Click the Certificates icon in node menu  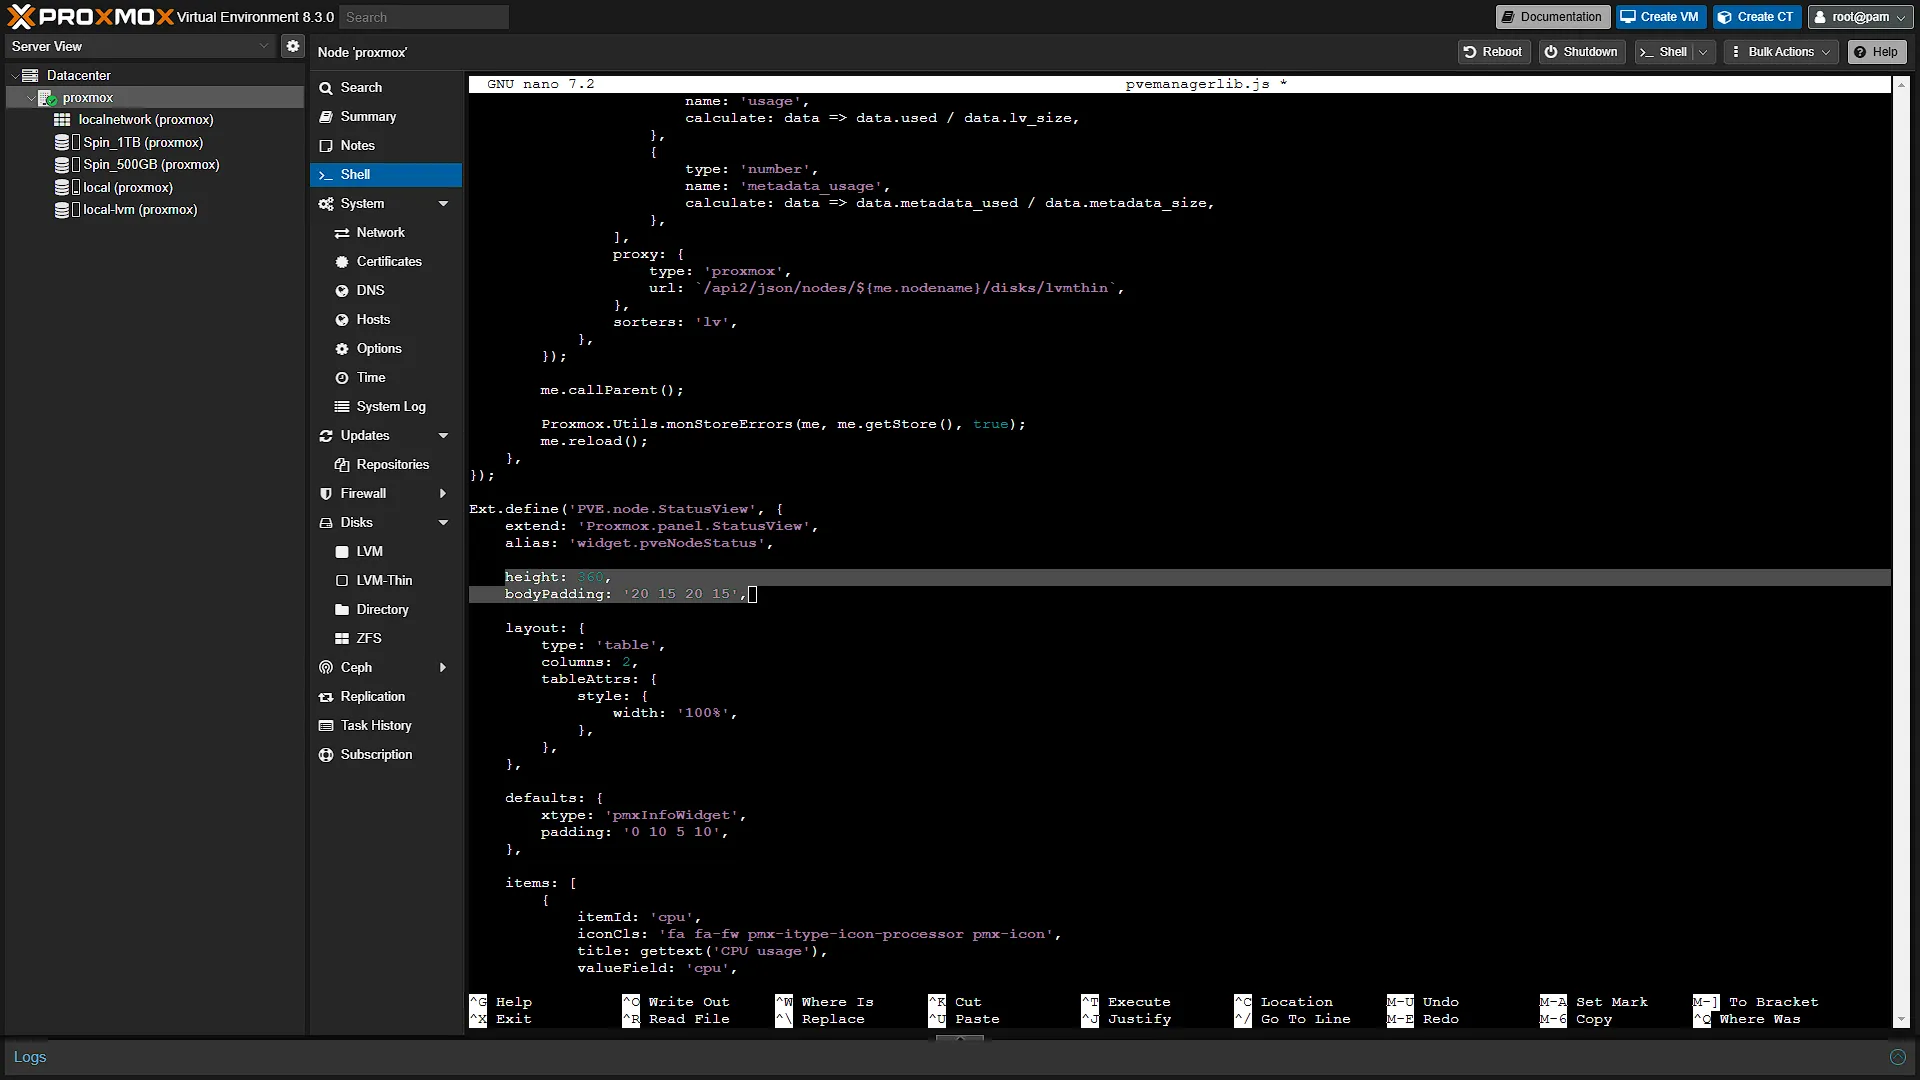pyautogui.click(x=342, y=262)
